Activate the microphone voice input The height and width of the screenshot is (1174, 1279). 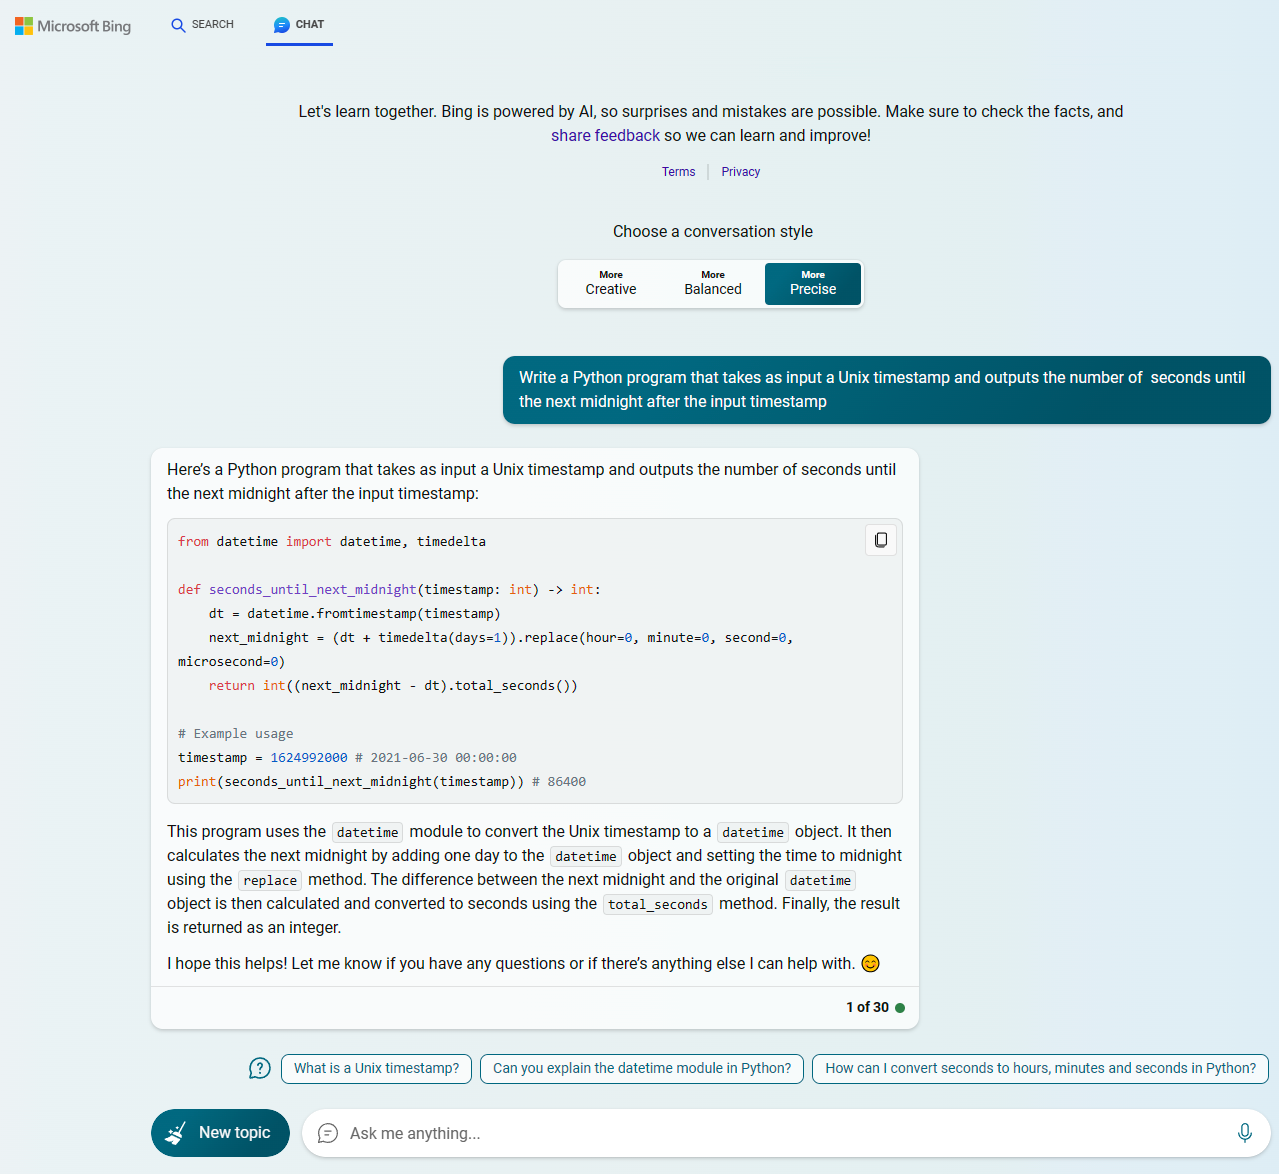[x=1245, y=1133]
